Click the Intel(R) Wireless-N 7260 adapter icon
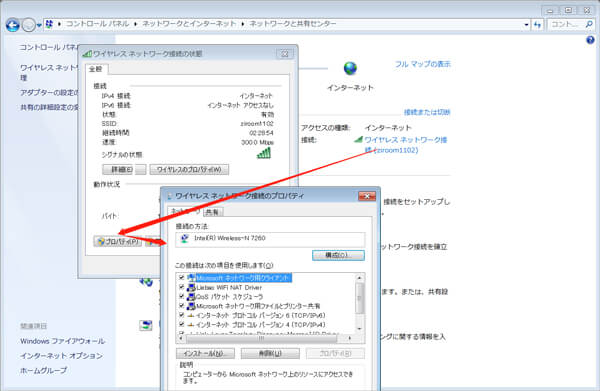600x391 pixels. tap(184, 239)
